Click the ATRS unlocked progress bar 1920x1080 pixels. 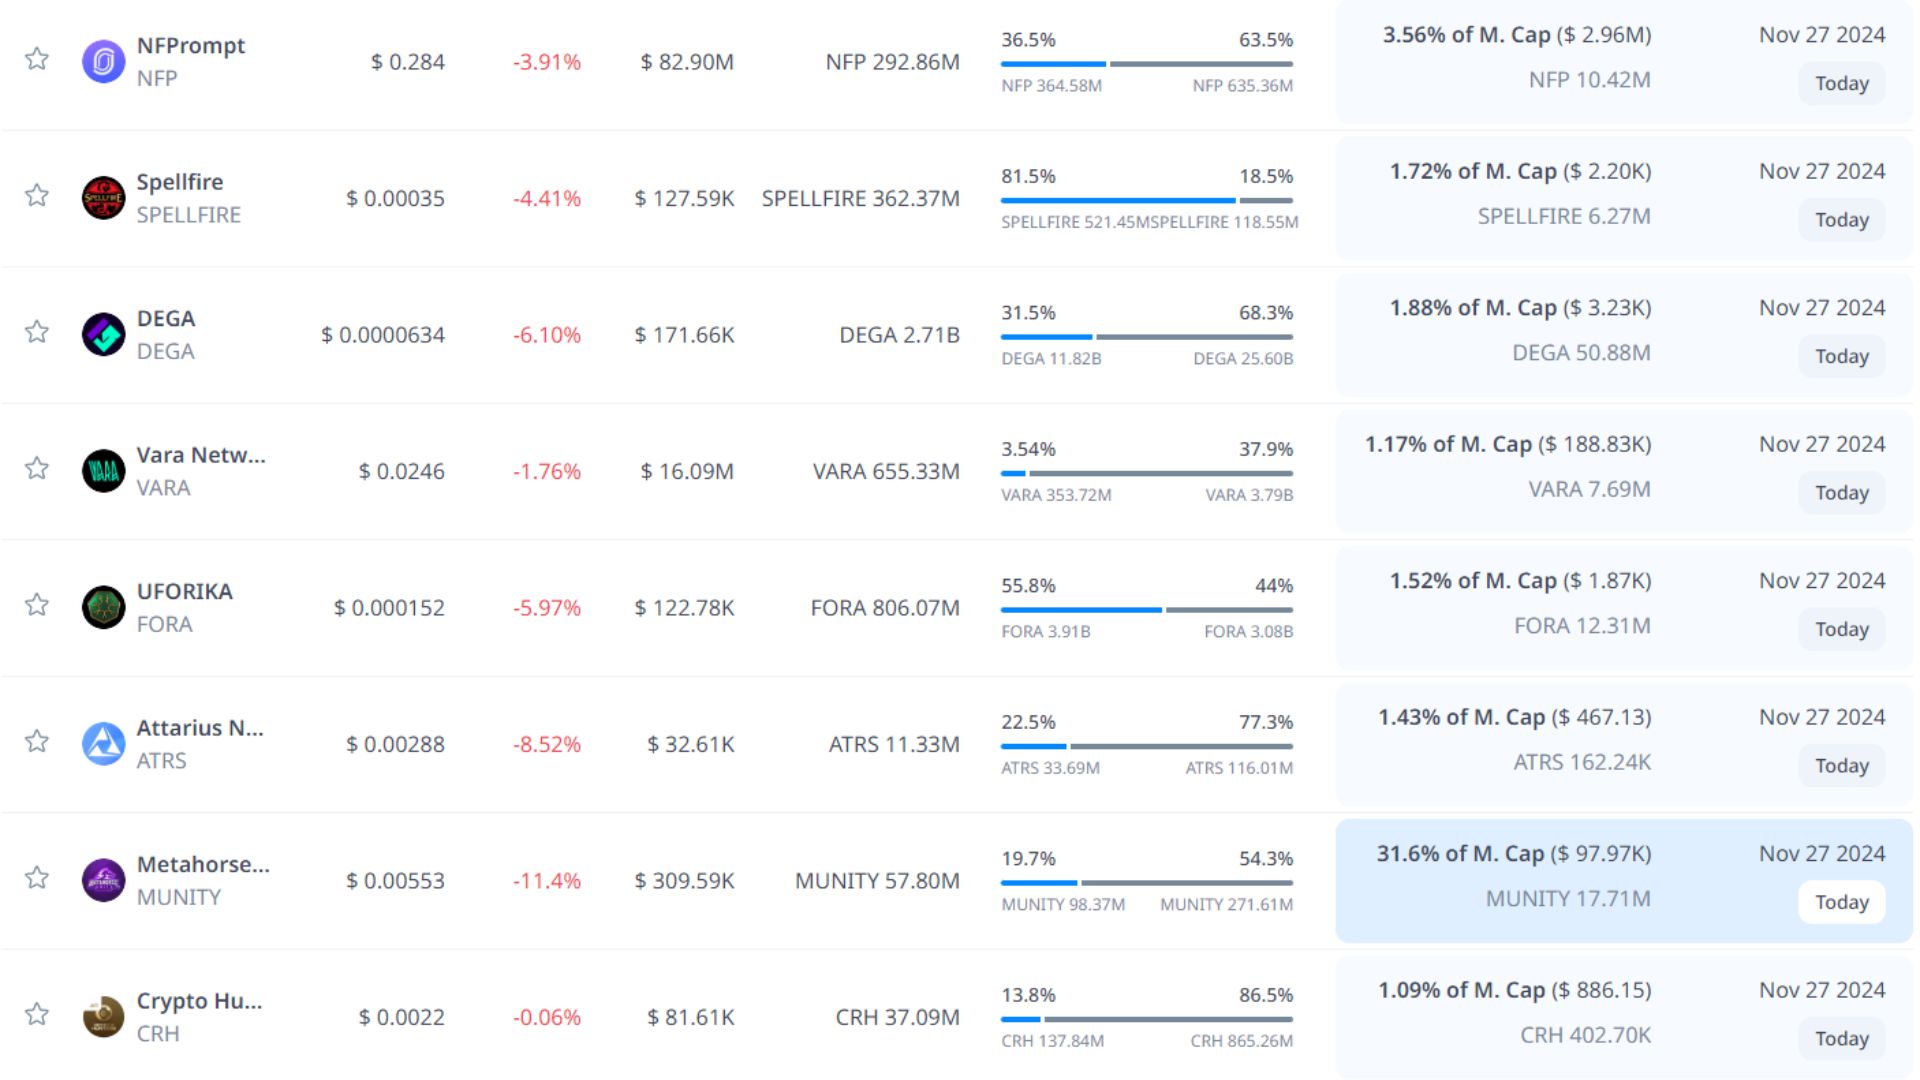(x=1146, y=746)
